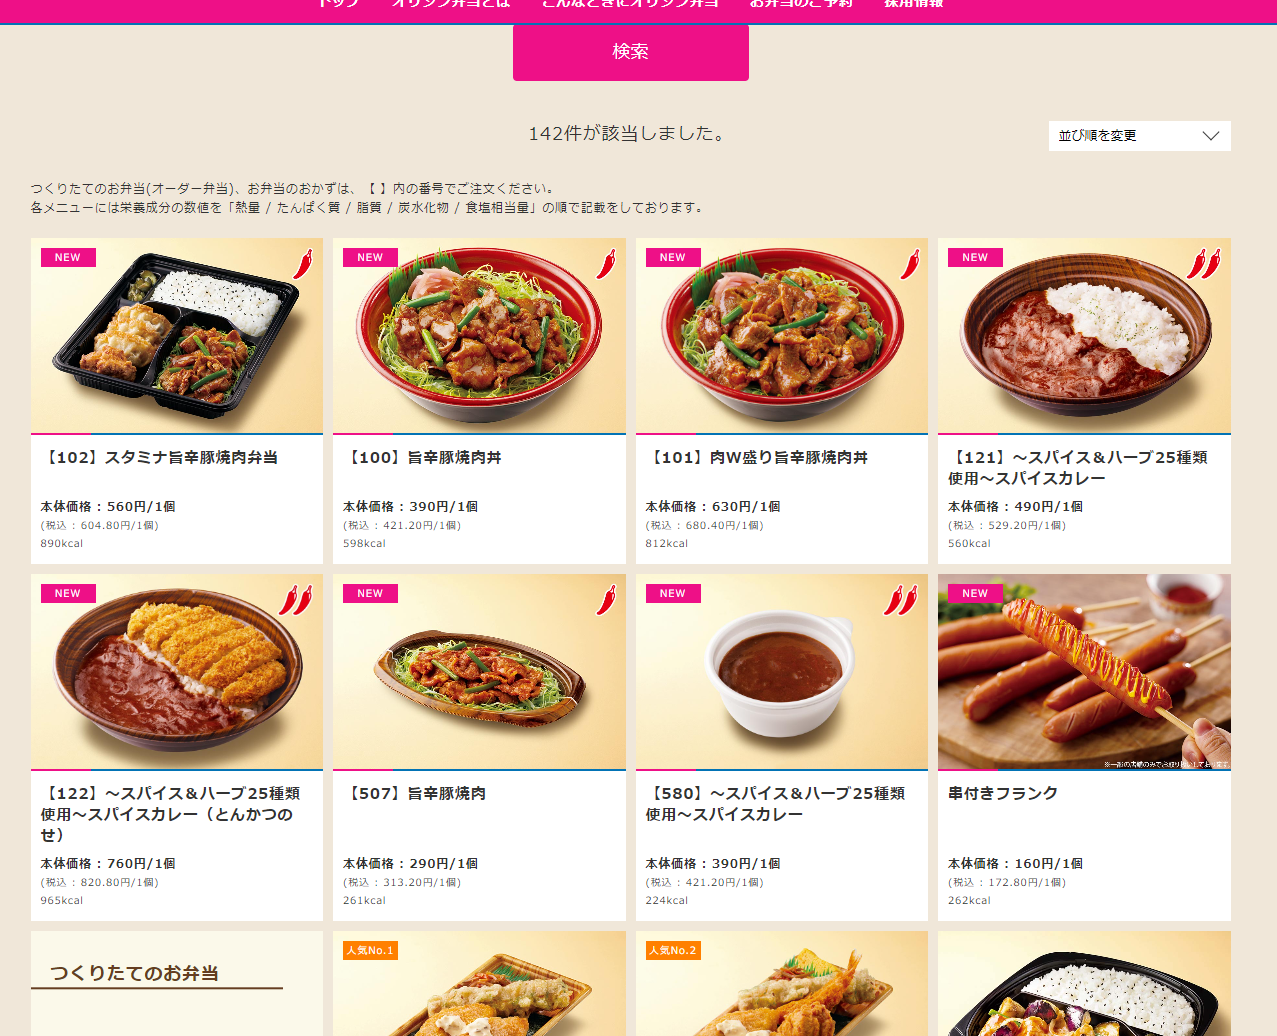
Task: Click the NEW badge on 旨辛豚焼肉丼 card
Action: tap(370, 257)
